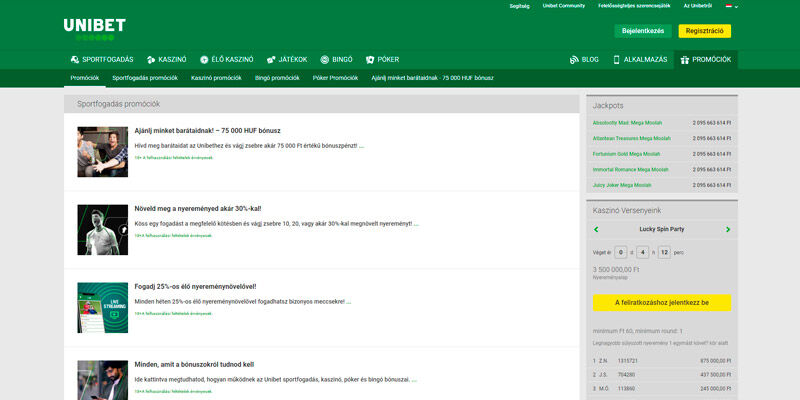
Task: Click '3 500 000,00 Ft' prize pool amount
Action: [616, 269]
